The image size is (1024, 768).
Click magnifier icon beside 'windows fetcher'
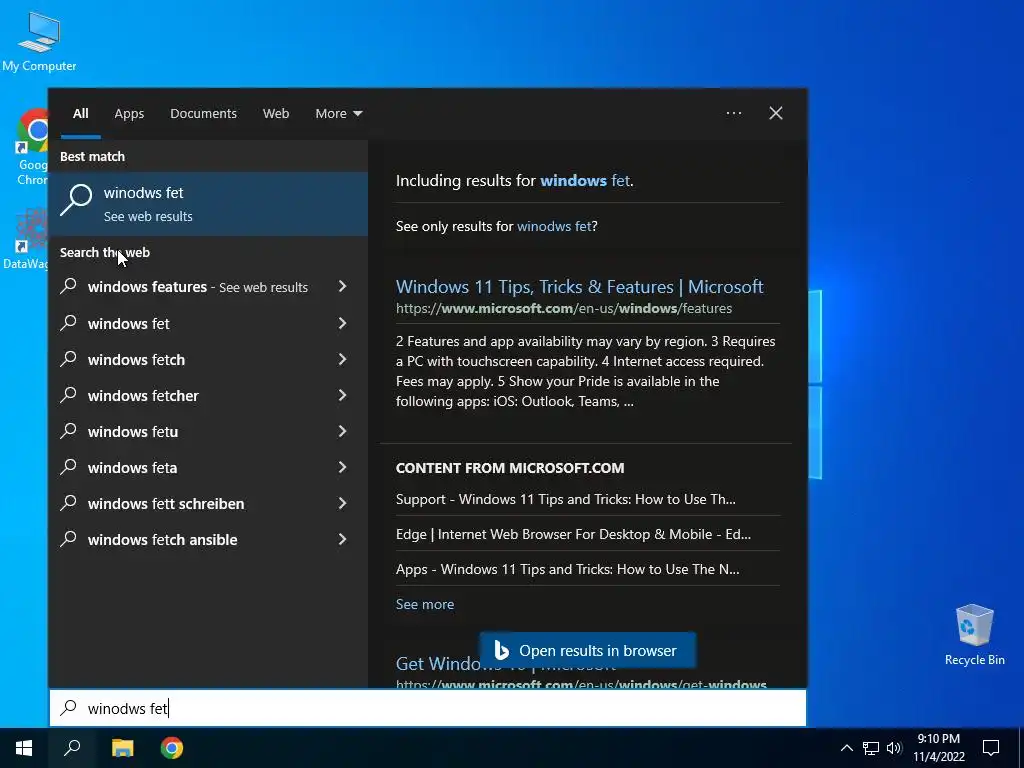(x=69, y=394)
